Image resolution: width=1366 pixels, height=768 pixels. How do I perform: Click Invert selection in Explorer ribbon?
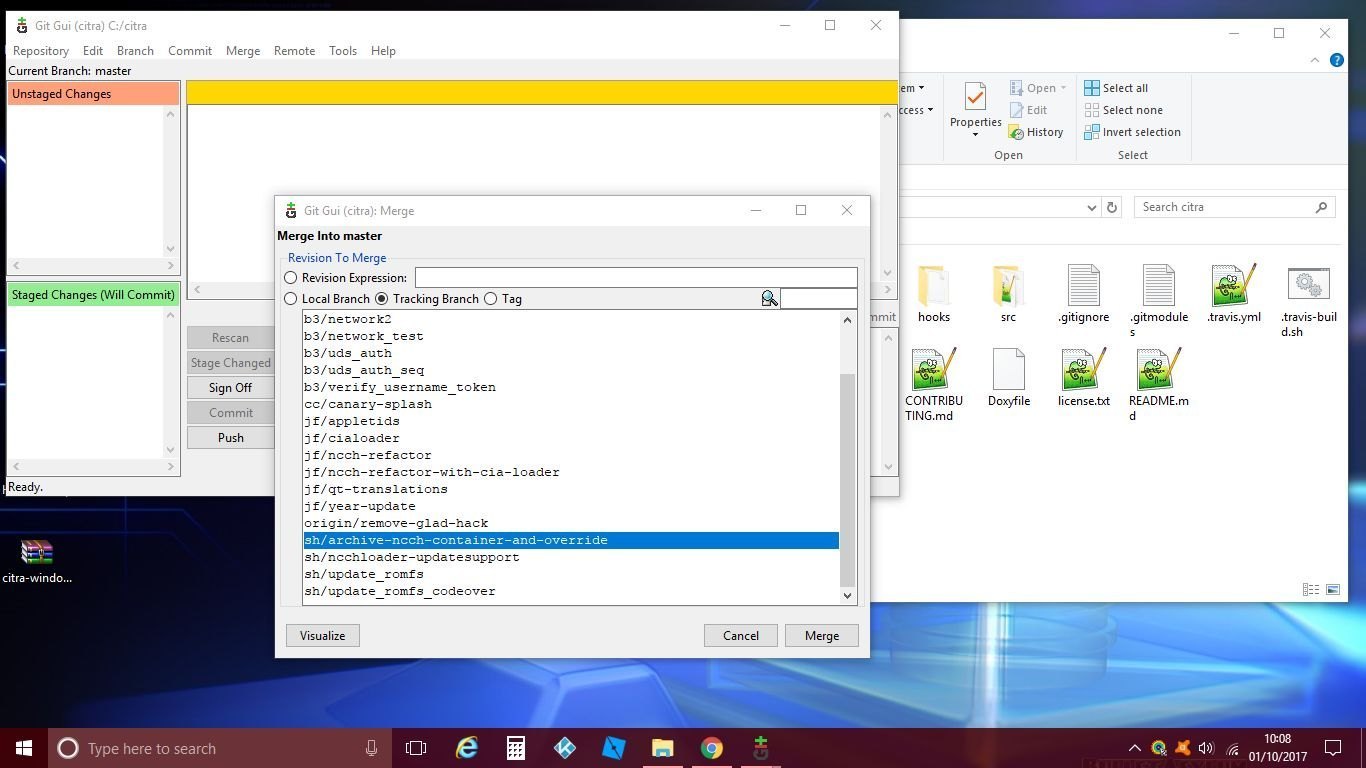coord(1132,132)
